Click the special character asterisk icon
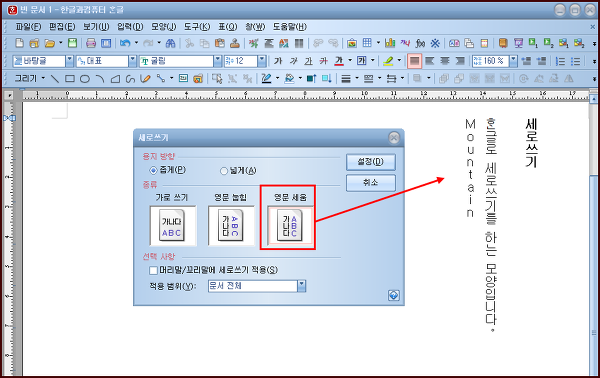Image resolution: width=600 pixels, height=378 pixels. tap(435, 43)
